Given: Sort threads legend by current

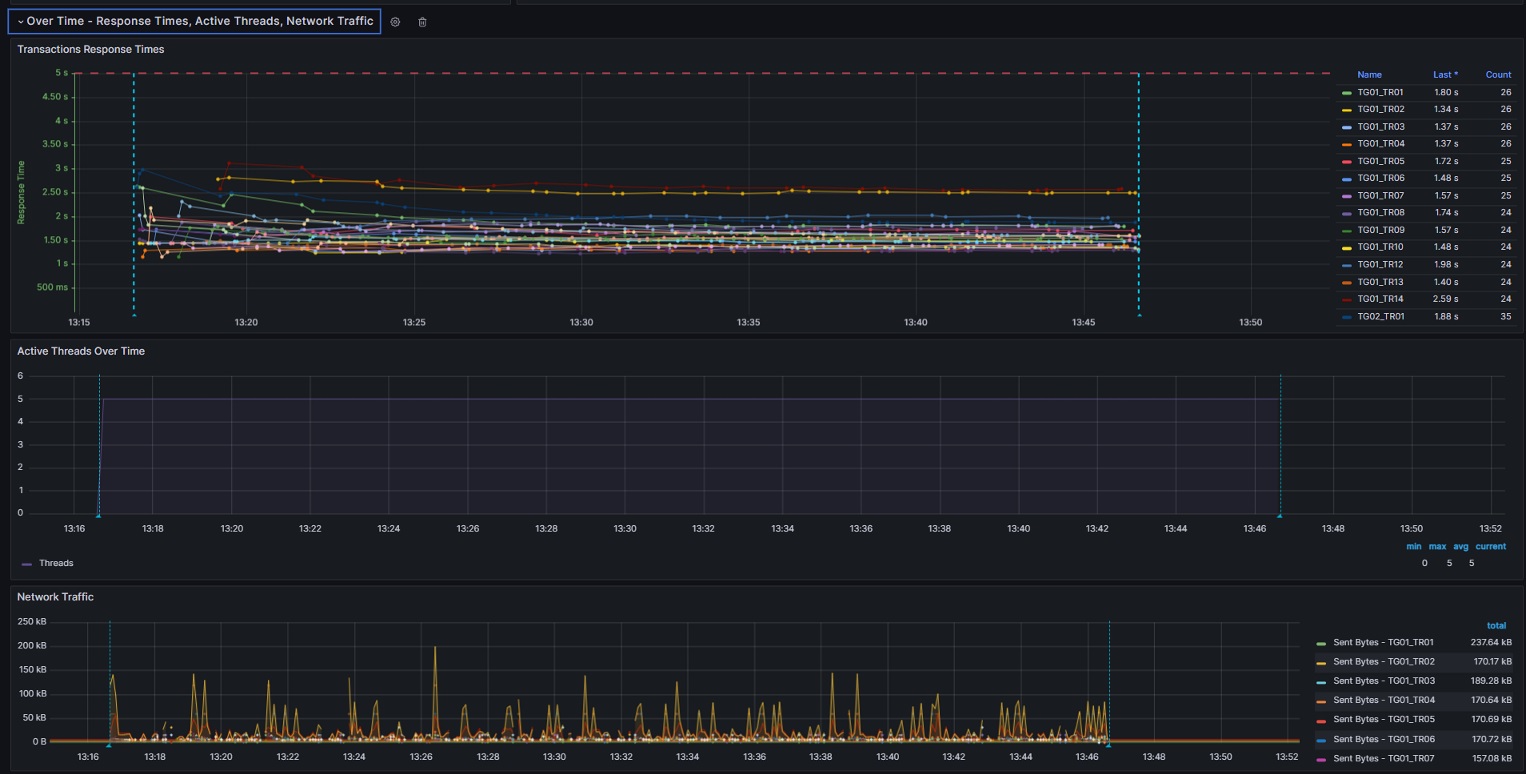Looking at the screenshot, I should point(1490,546).
